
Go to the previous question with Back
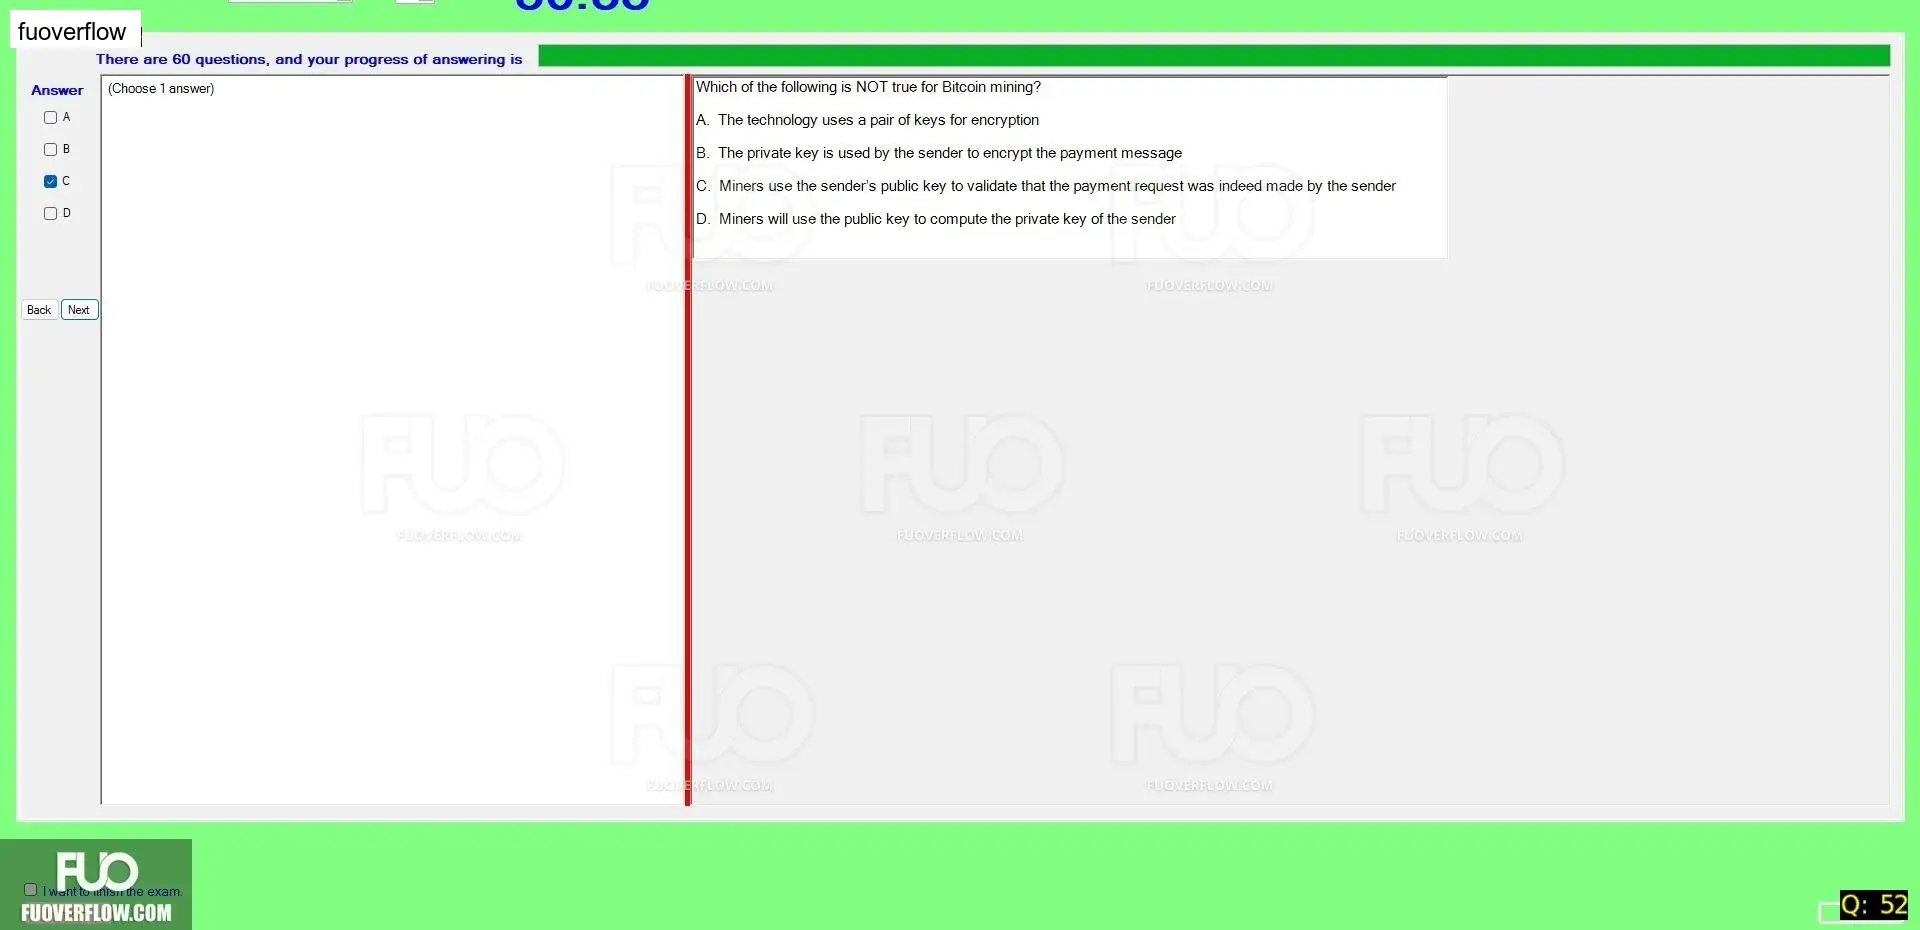[39, 310]
